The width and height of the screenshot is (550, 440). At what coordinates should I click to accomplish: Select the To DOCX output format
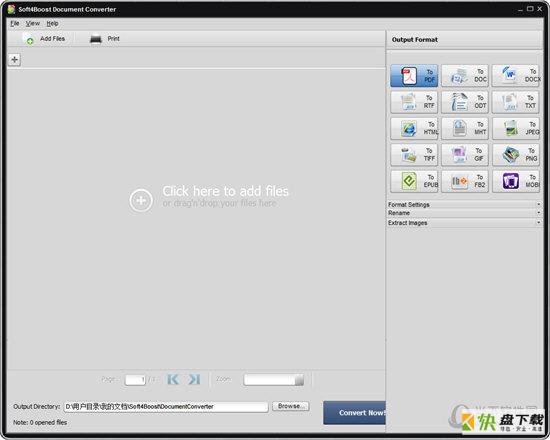(516, 75)
